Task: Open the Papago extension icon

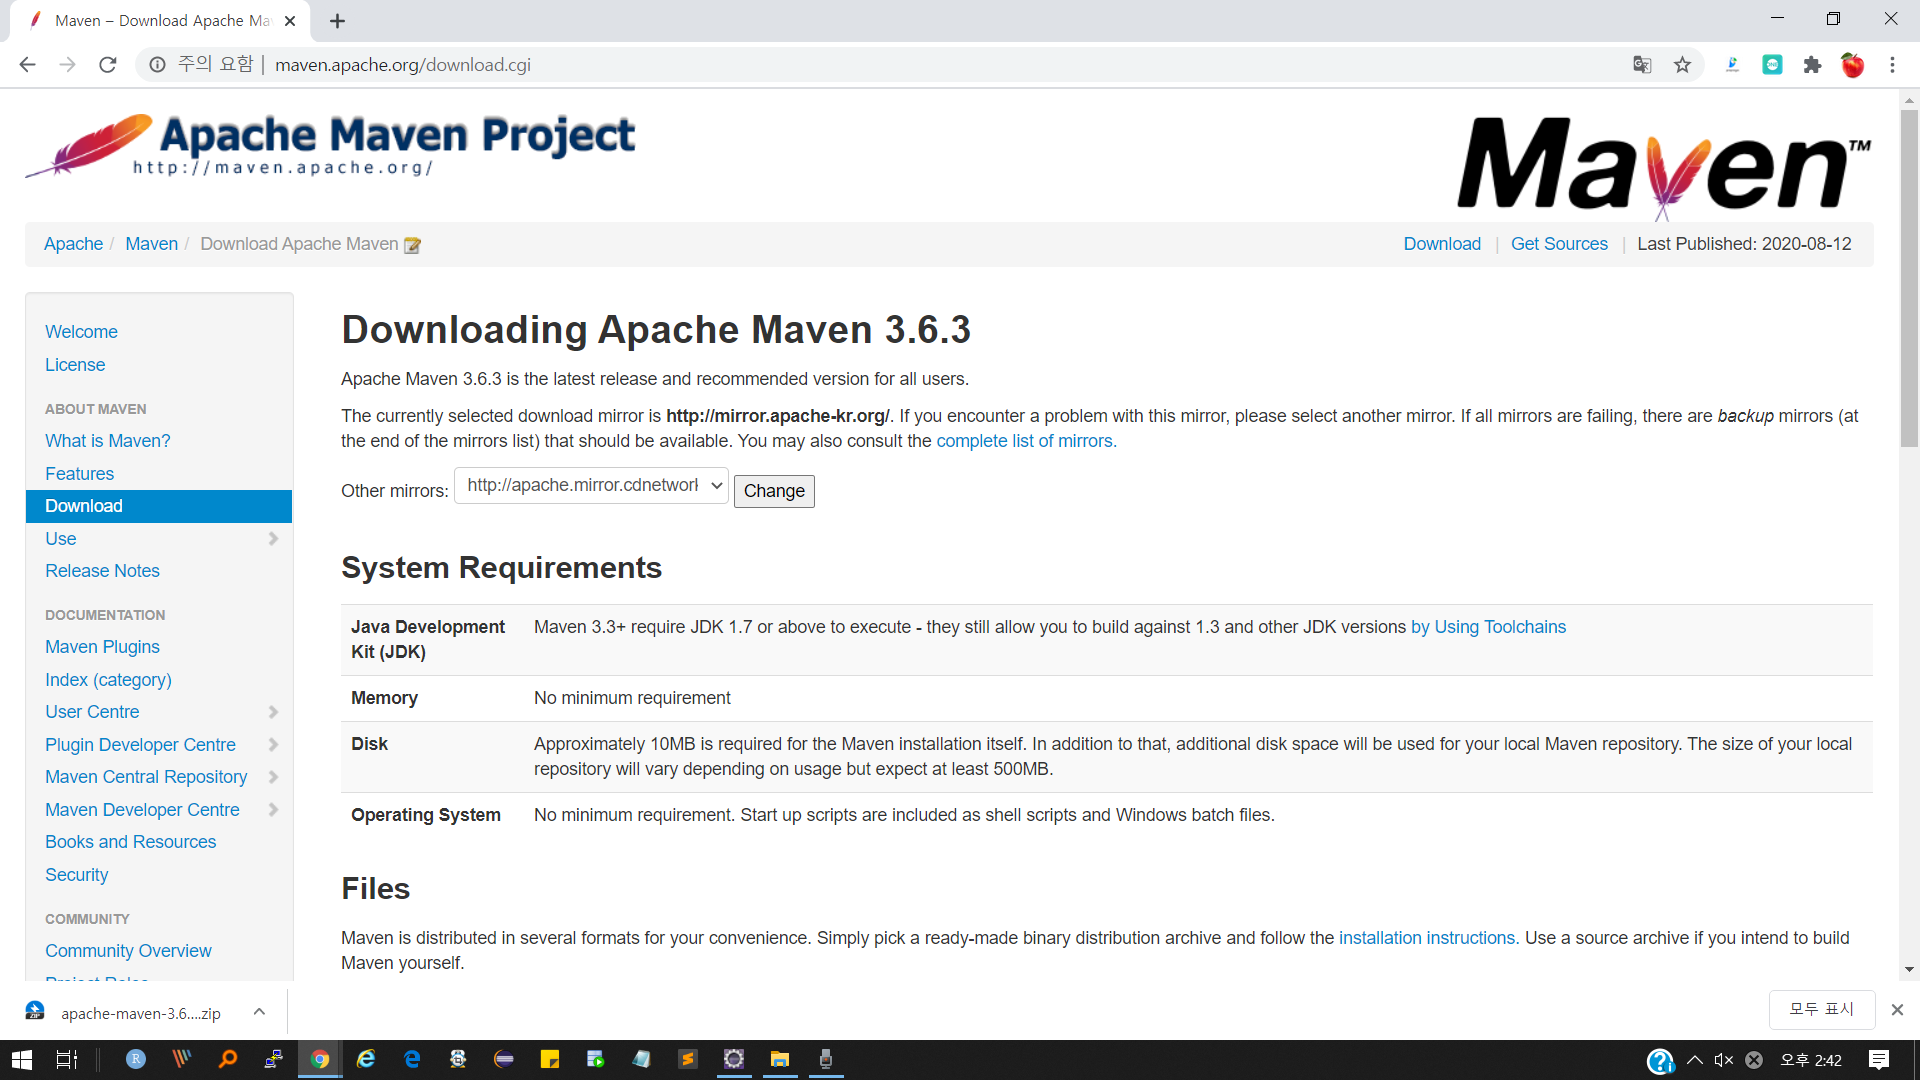Action: (1733, 65)
